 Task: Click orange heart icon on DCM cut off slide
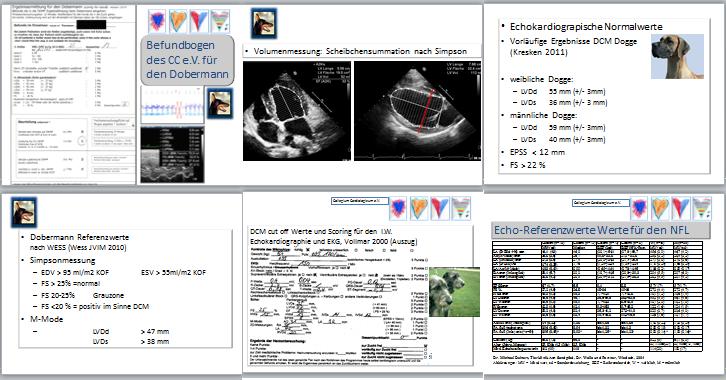point(419,208)
